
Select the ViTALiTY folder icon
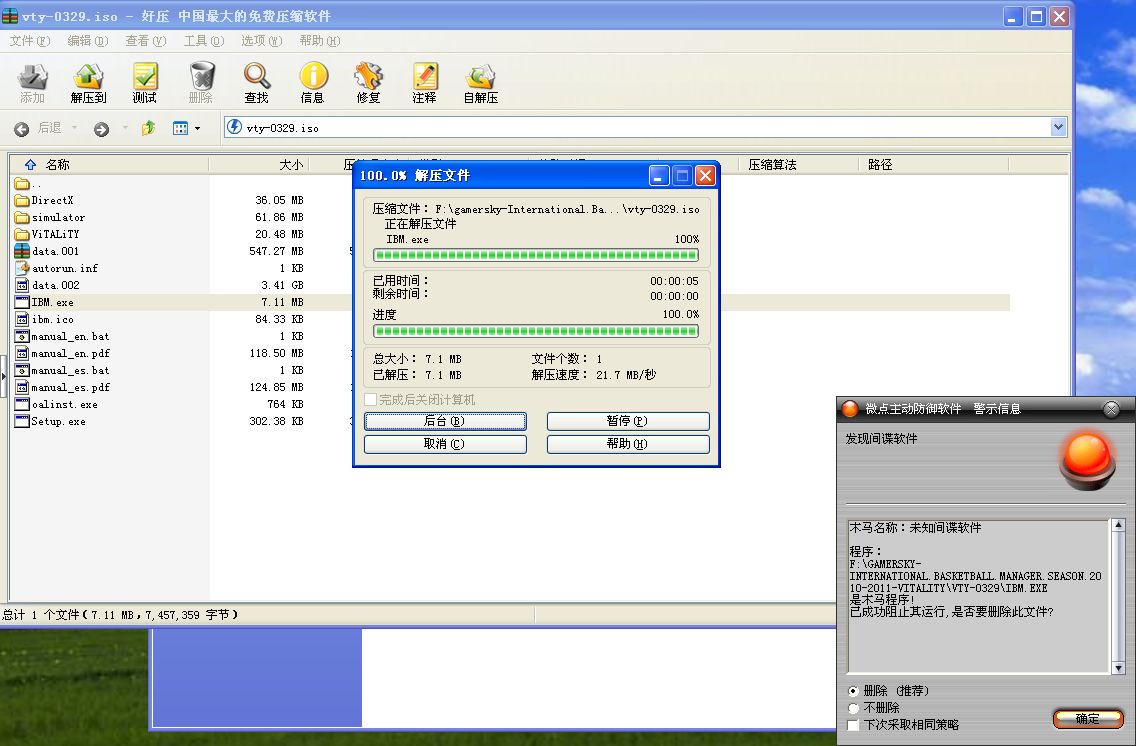click(x=22, y=234)
